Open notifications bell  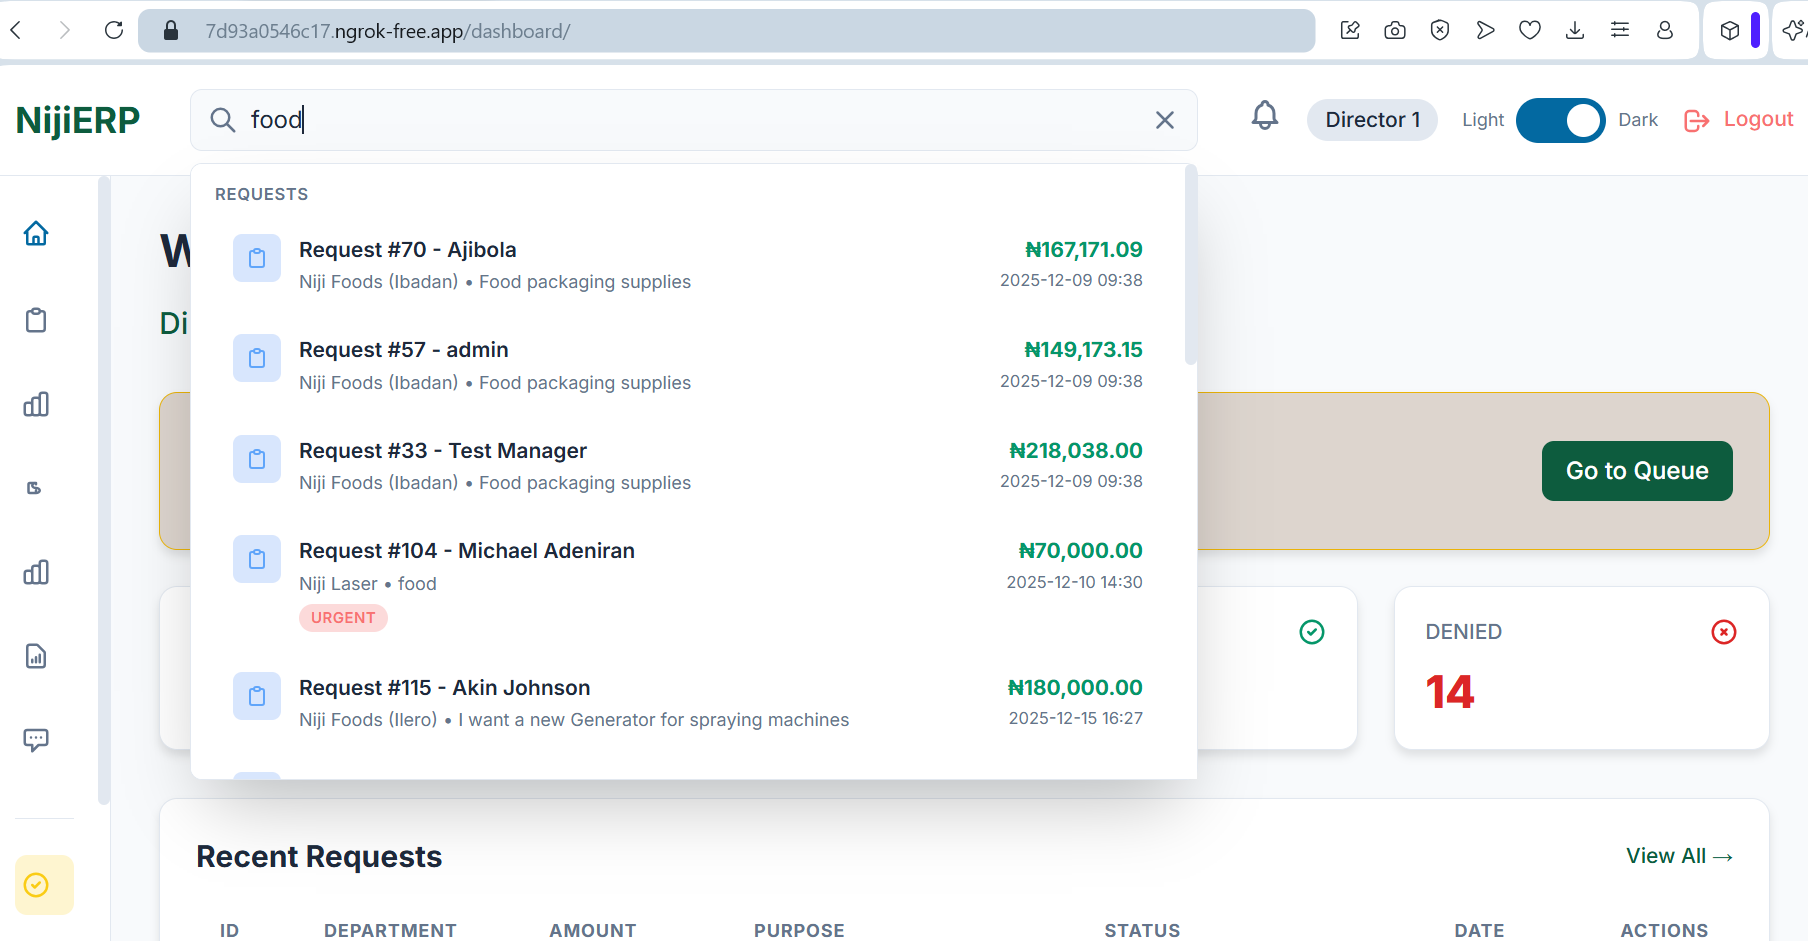(1265, 116)
